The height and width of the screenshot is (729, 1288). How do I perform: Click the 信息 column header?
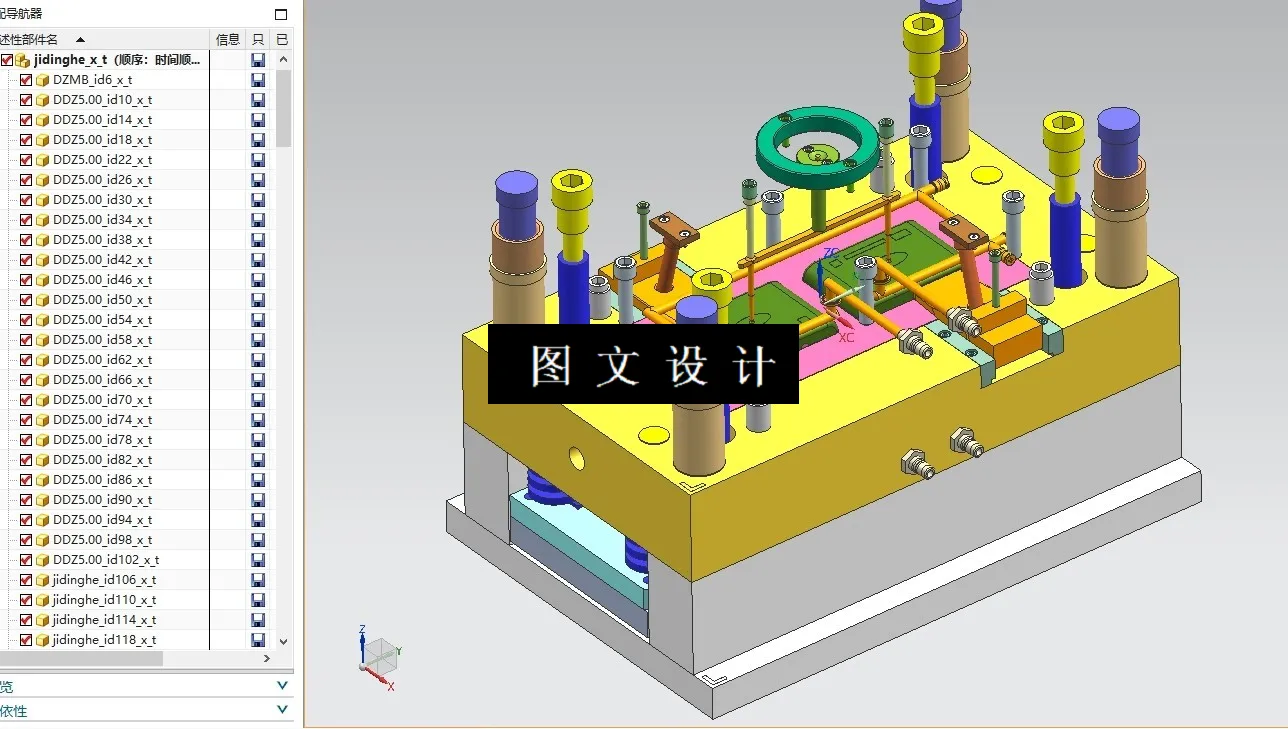pyautogui.click(x=227, y=38)
